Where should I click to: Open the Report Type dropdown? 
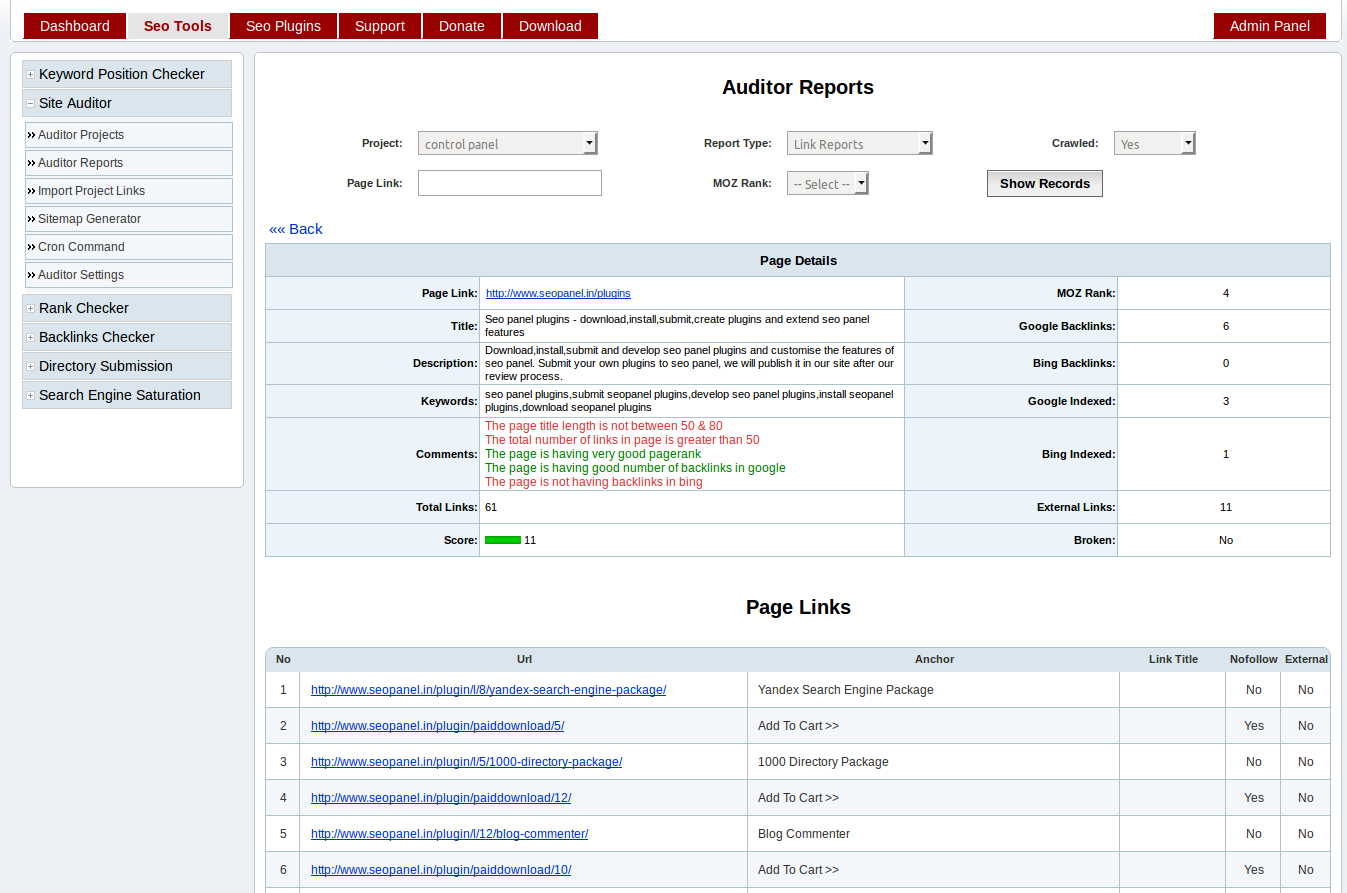[860, 144]
